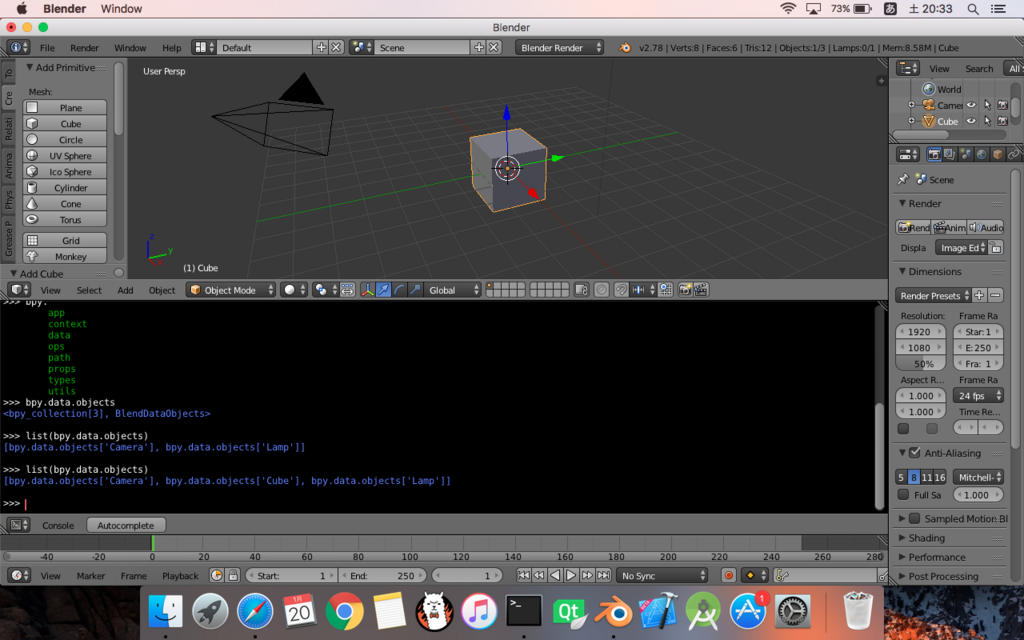
Task: Open the Select menu in 3D view
Action: 89,290
